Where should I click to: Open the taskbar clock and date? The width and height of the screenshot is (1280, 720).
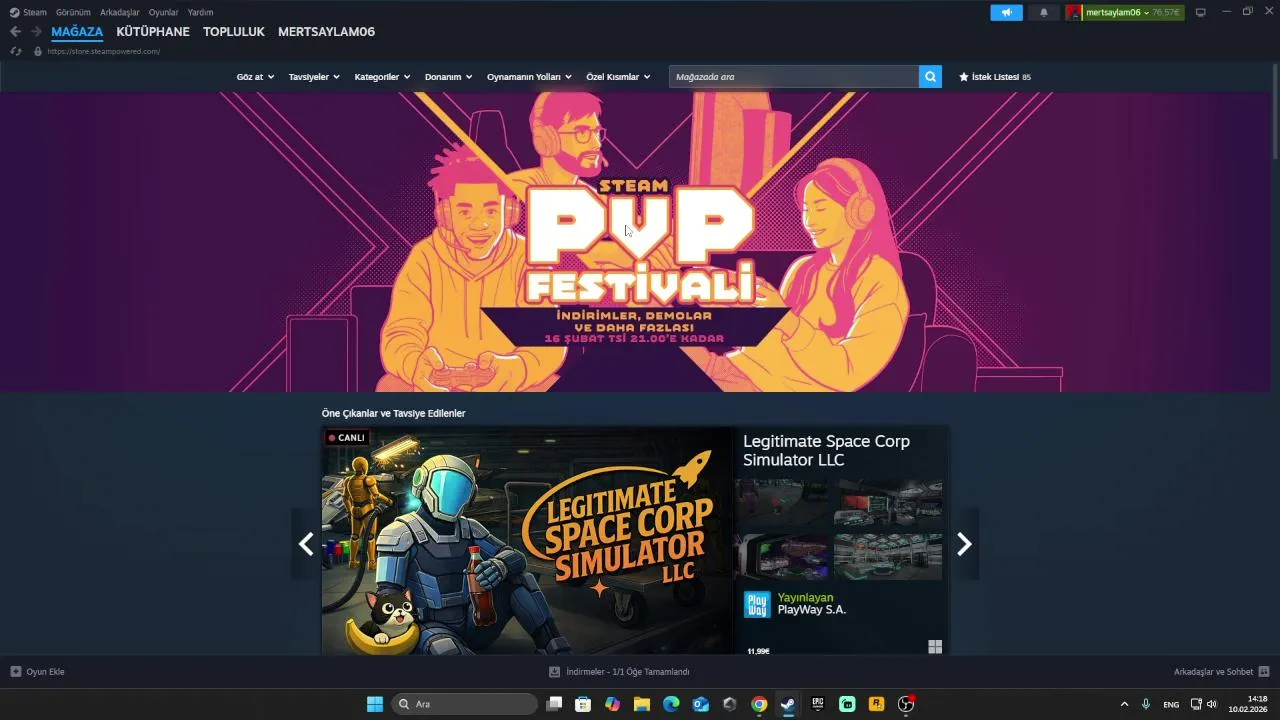[x=1248, y=704]
